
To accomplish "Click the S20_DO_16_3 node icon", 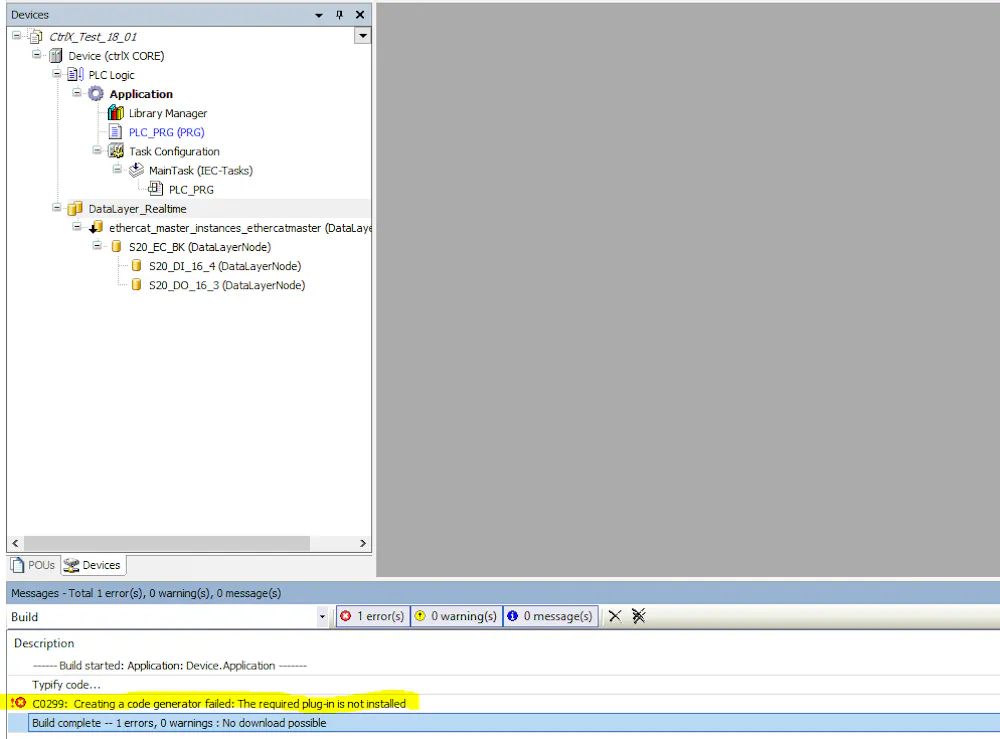I will [x=136, y=285].
